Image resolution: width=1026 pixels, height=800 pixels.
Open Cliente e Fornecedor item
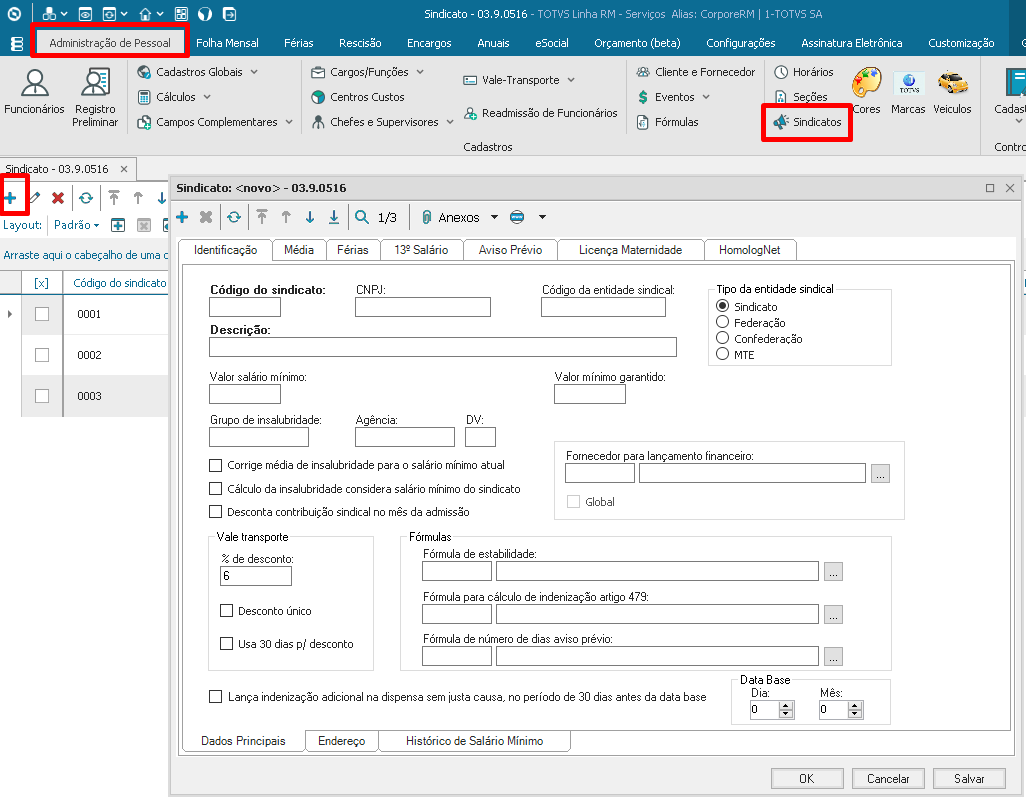696,72
